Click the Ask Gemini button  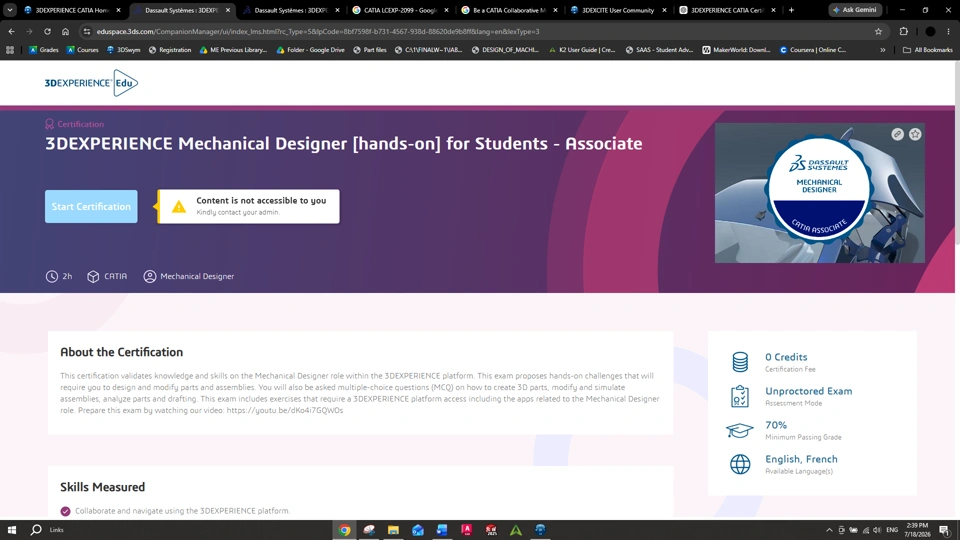point(855,10)
